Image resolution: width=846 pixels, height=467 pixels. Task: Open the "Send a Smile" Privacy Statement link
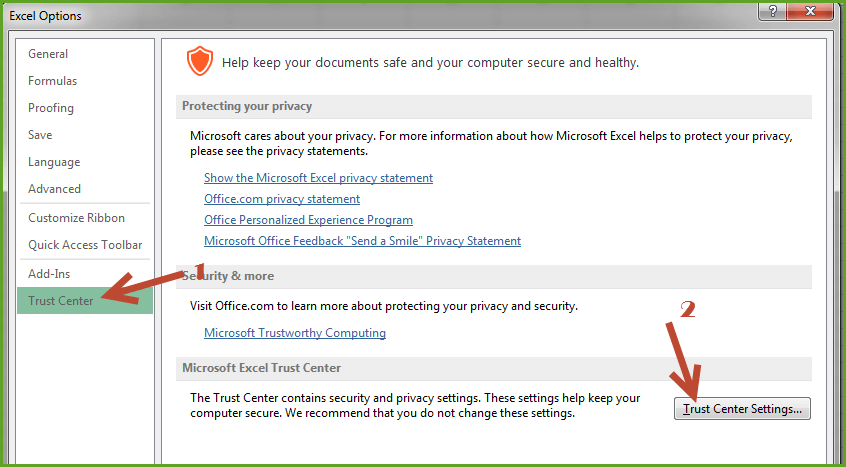click(x=362, y=241)
